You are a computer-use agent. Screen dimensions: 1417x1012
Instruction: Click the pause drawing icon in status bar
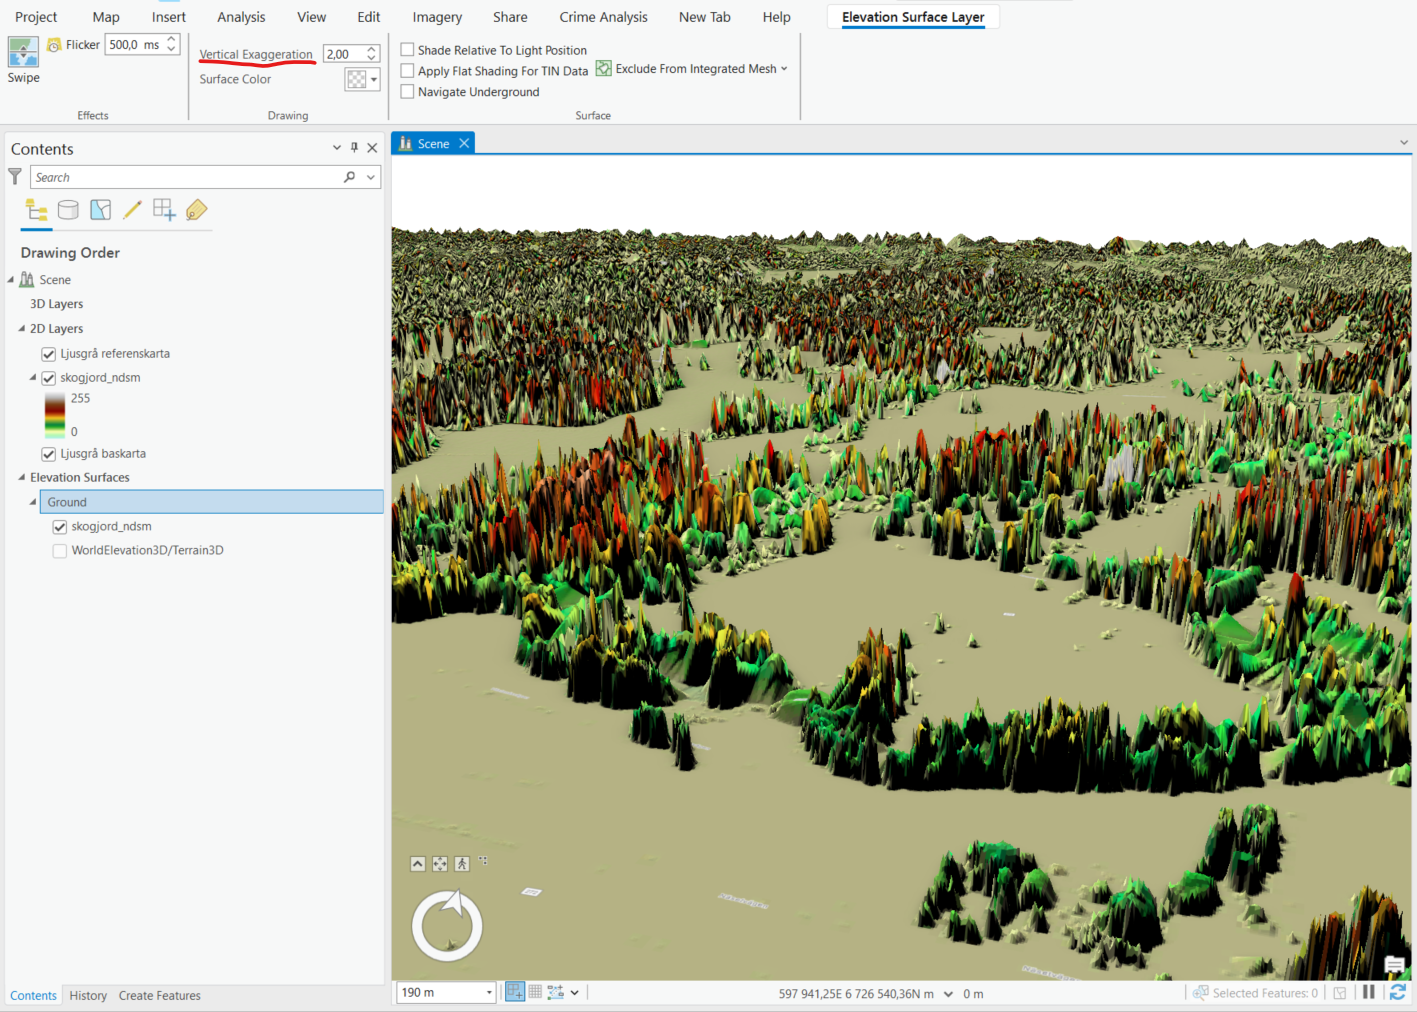click(1368, 992)
